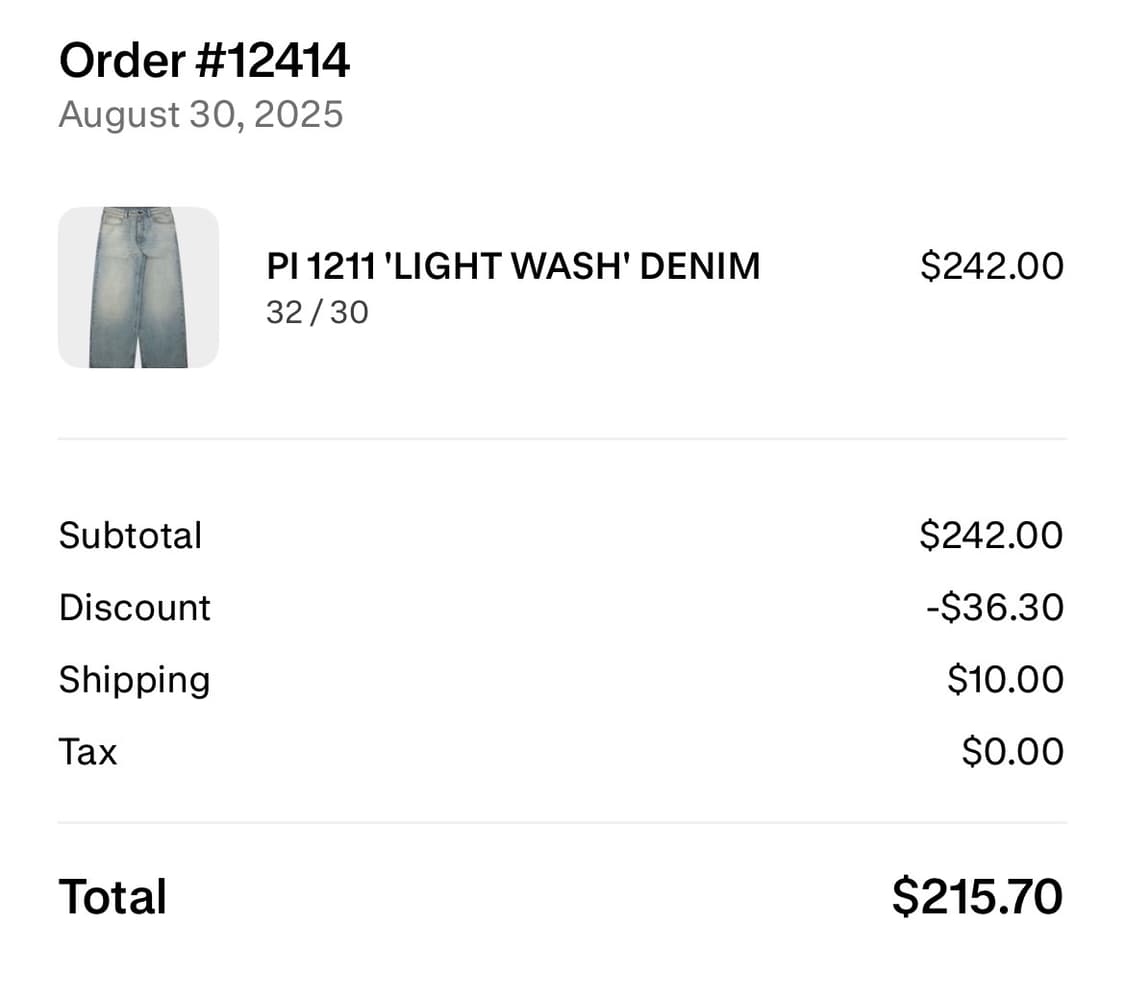Click the divider line below the product row
Image resolution: width=1125 pixels, height=999 pixels.
562,438
